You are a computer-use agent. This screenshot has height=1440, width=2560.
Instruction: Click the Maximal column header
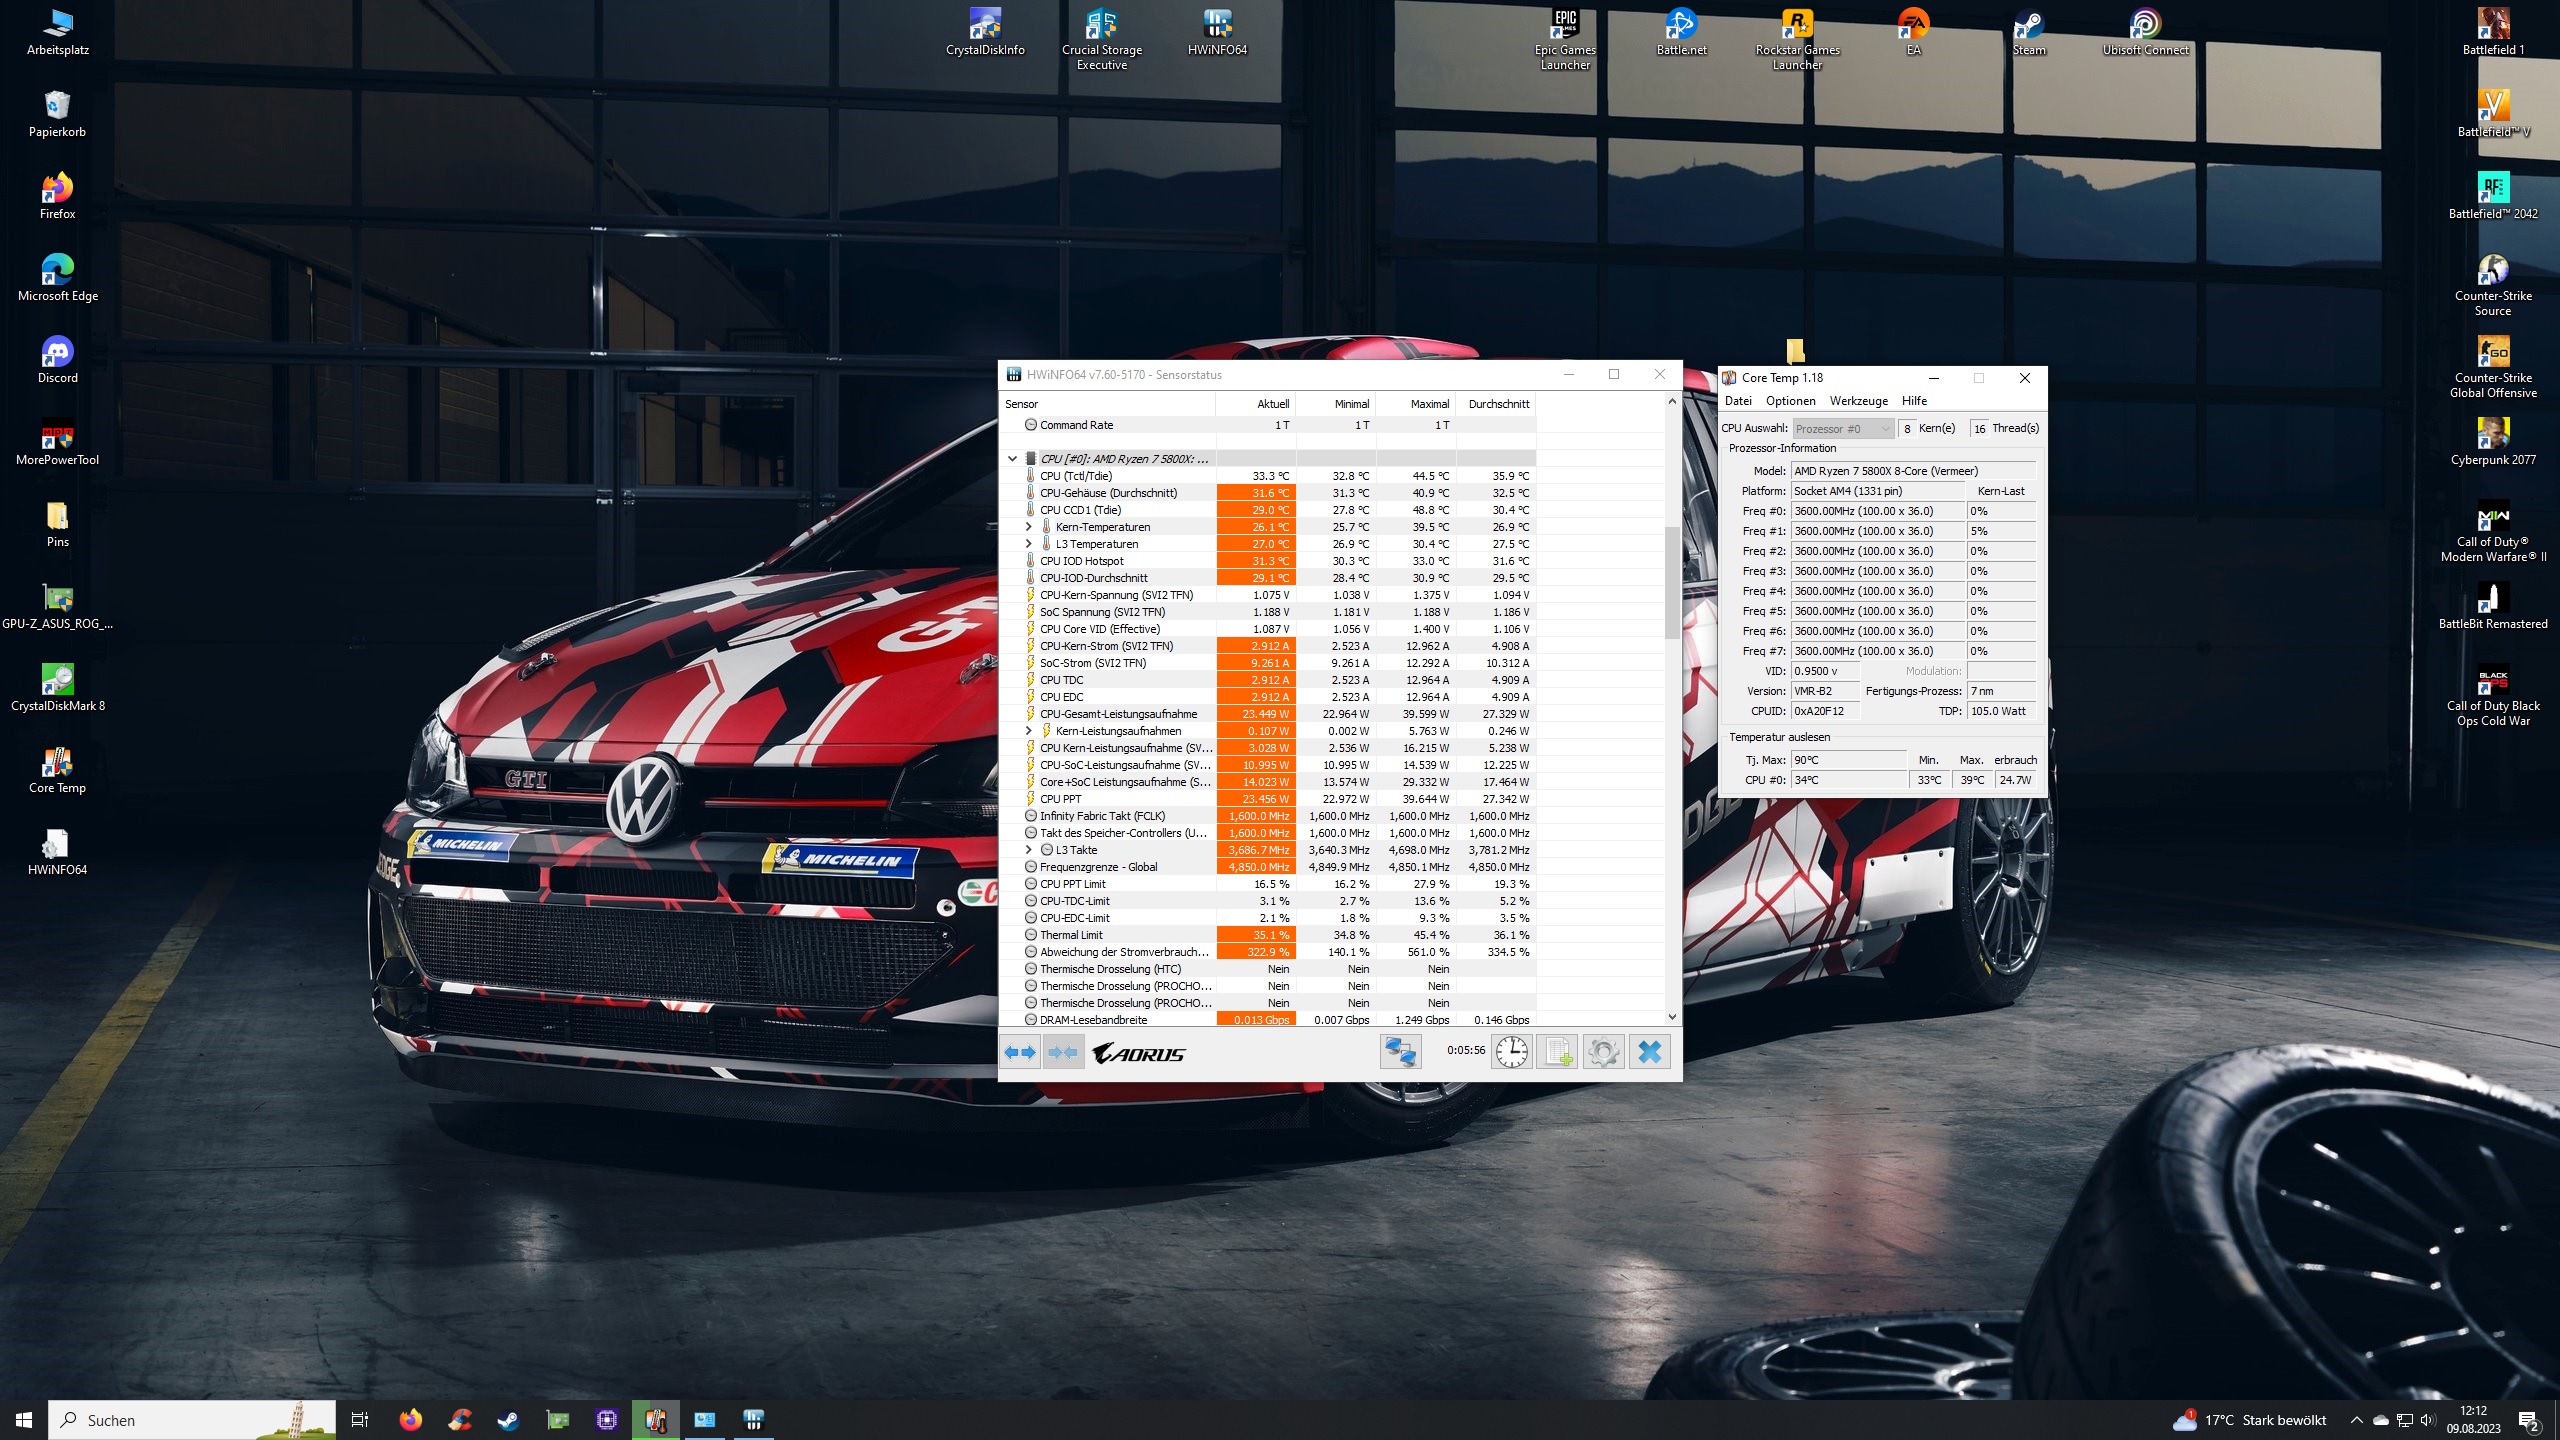1429,404
